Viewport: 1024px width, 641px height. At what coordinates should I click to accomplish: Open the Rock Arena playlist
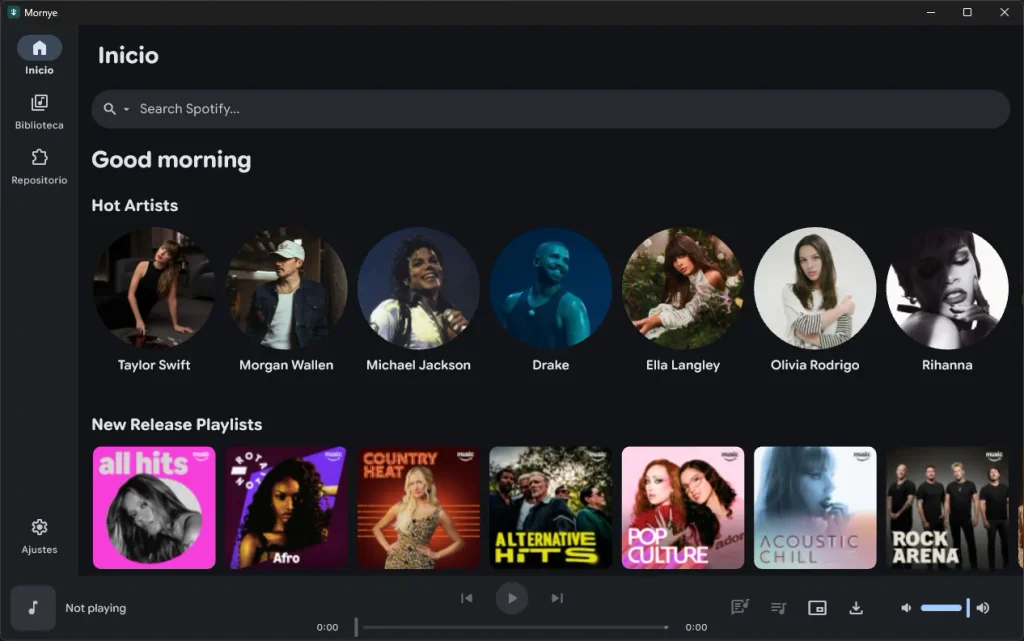[x=947, y=507]
